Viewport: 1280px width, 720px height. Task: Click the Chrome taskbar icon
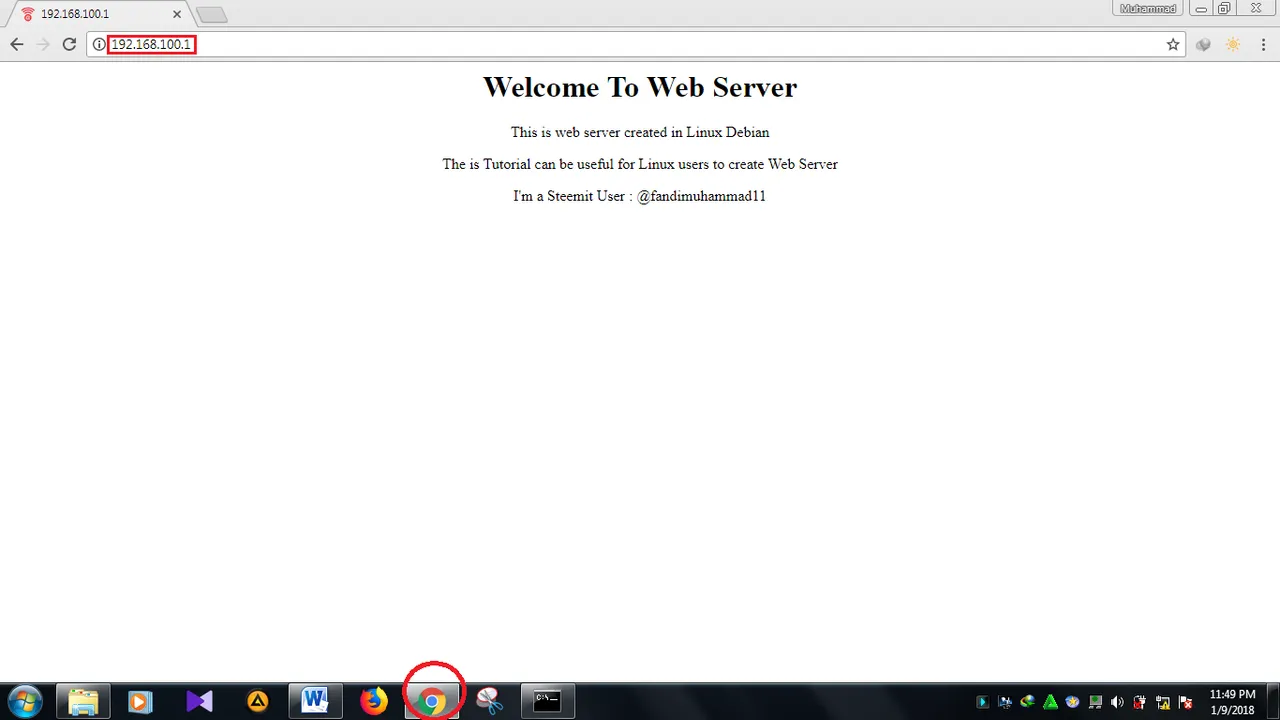(432, 701)
